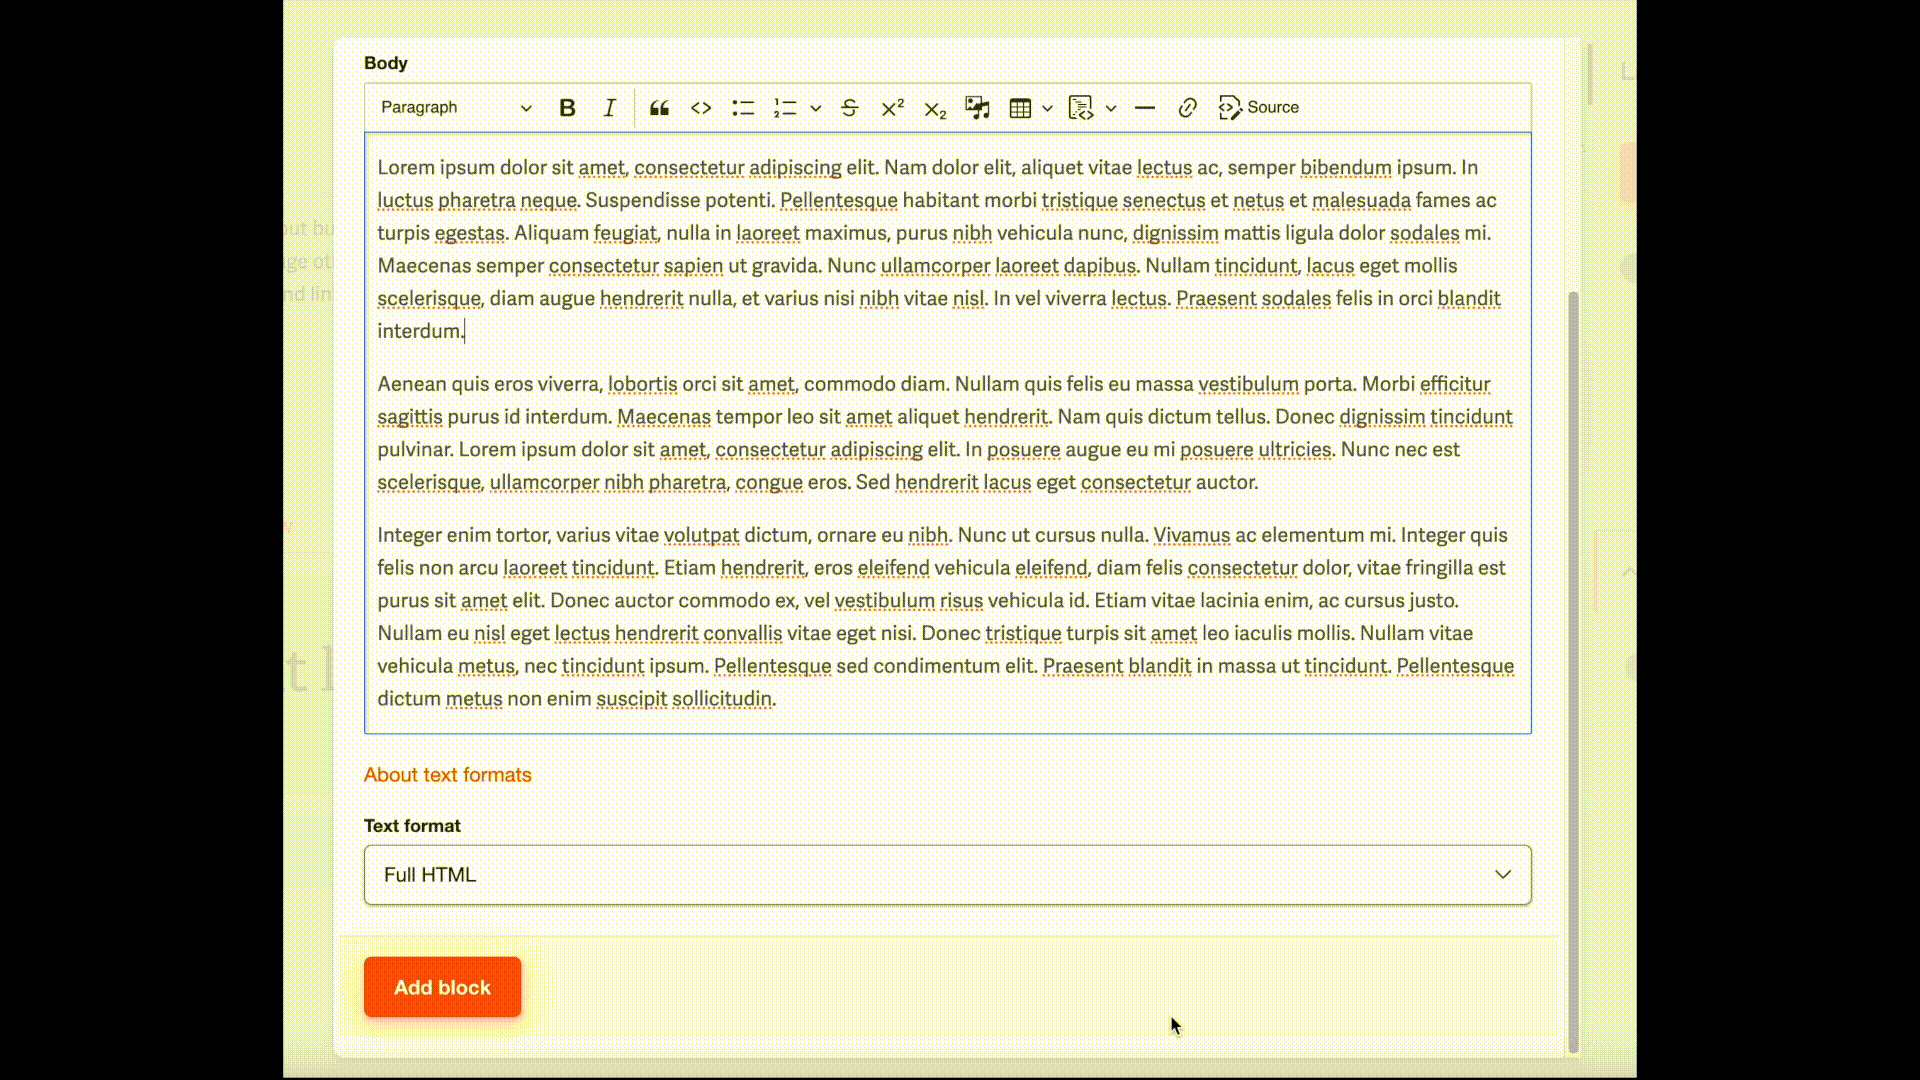
Task: Open the Paragraph style dropdown
Action: 455,107
